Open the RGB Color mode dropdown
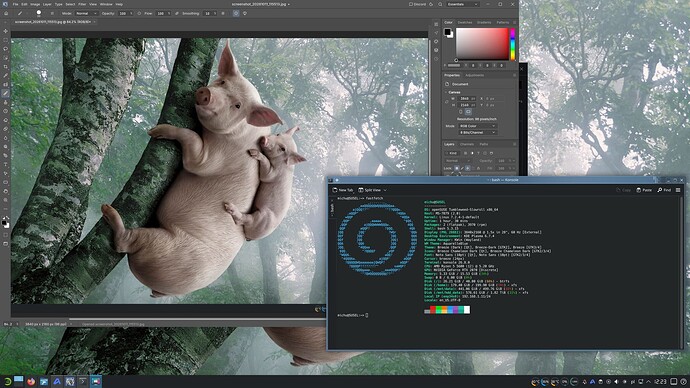 coord(477,126)
